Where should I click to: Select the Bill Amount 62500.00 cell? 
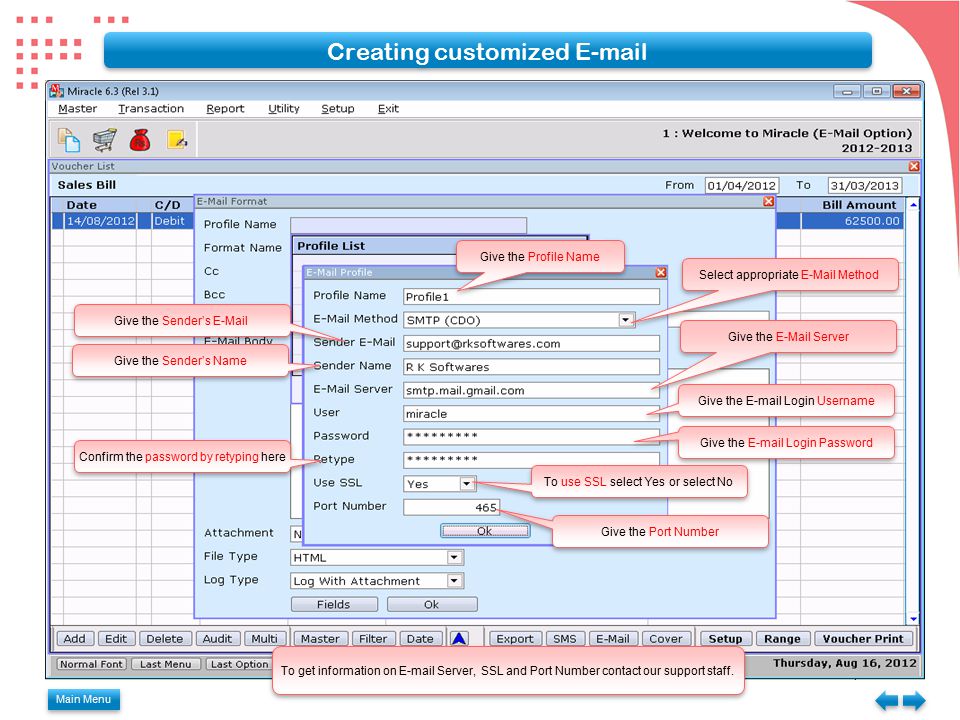pyautogui.click(x=851, y=221)
